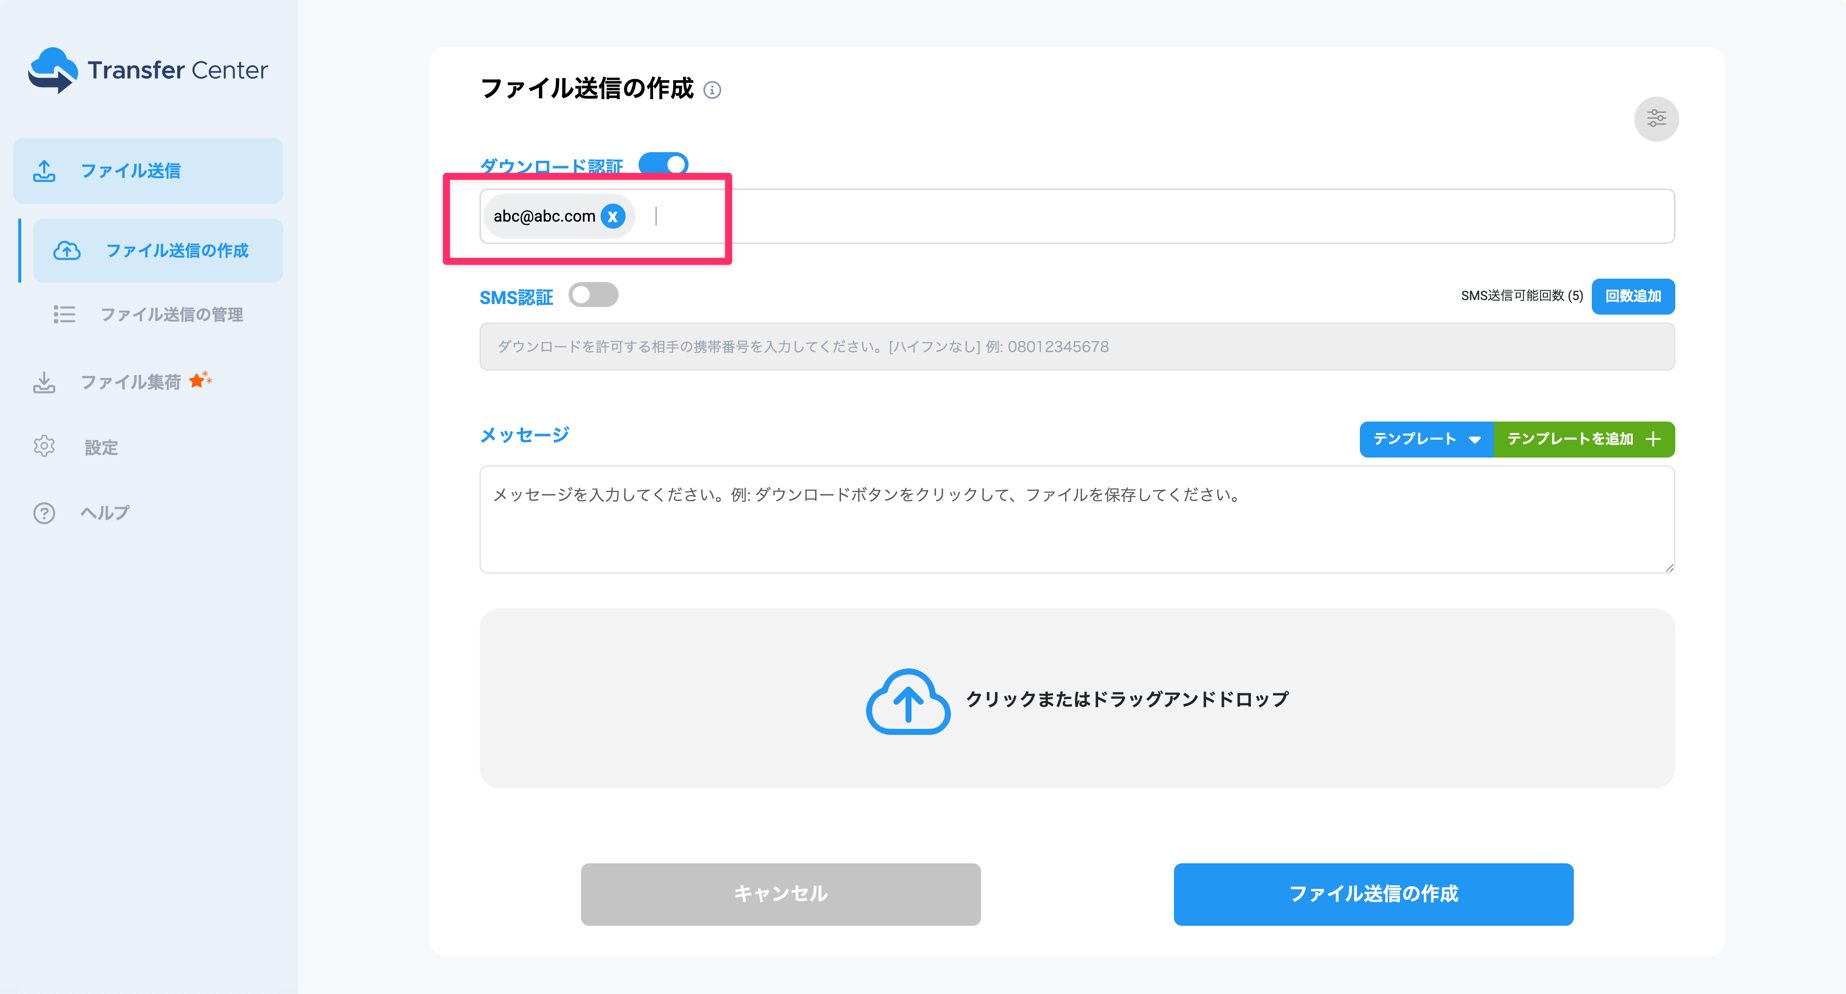Click the info icon beside the page title
This screenshot has height=994, width=1846.
pos(712,90)
